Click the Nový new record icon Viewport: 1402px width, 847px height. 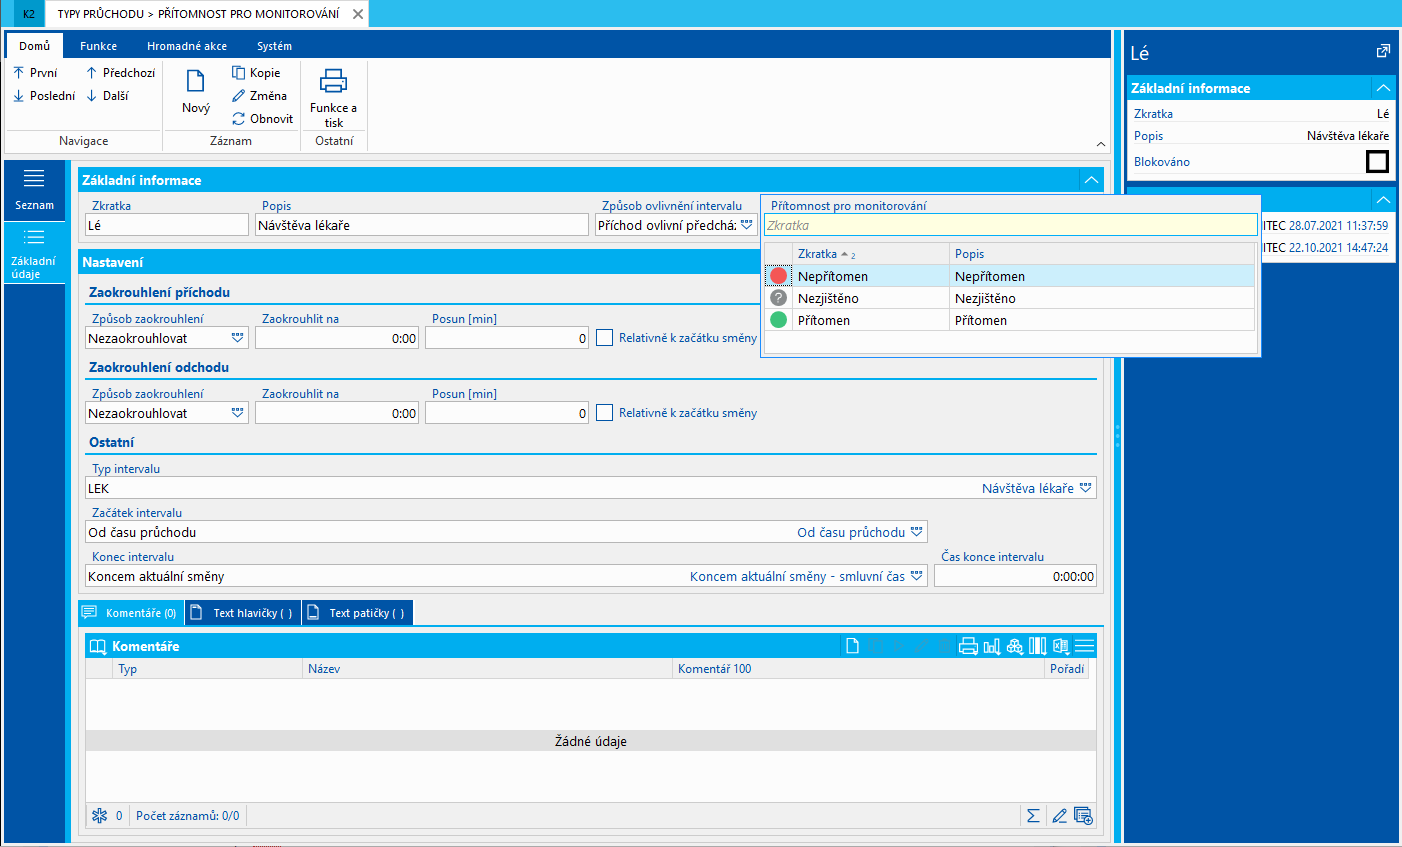click(196, 82)
